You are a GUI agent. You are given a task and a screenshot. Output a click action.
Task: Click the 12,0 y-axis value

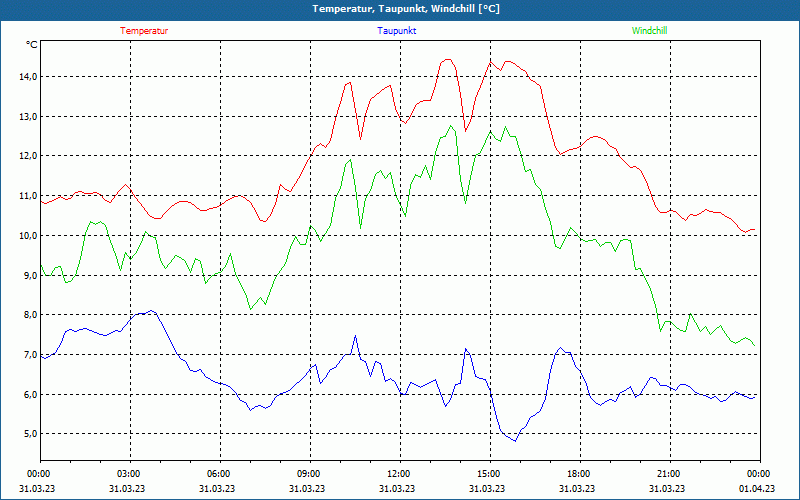(28, 156)
